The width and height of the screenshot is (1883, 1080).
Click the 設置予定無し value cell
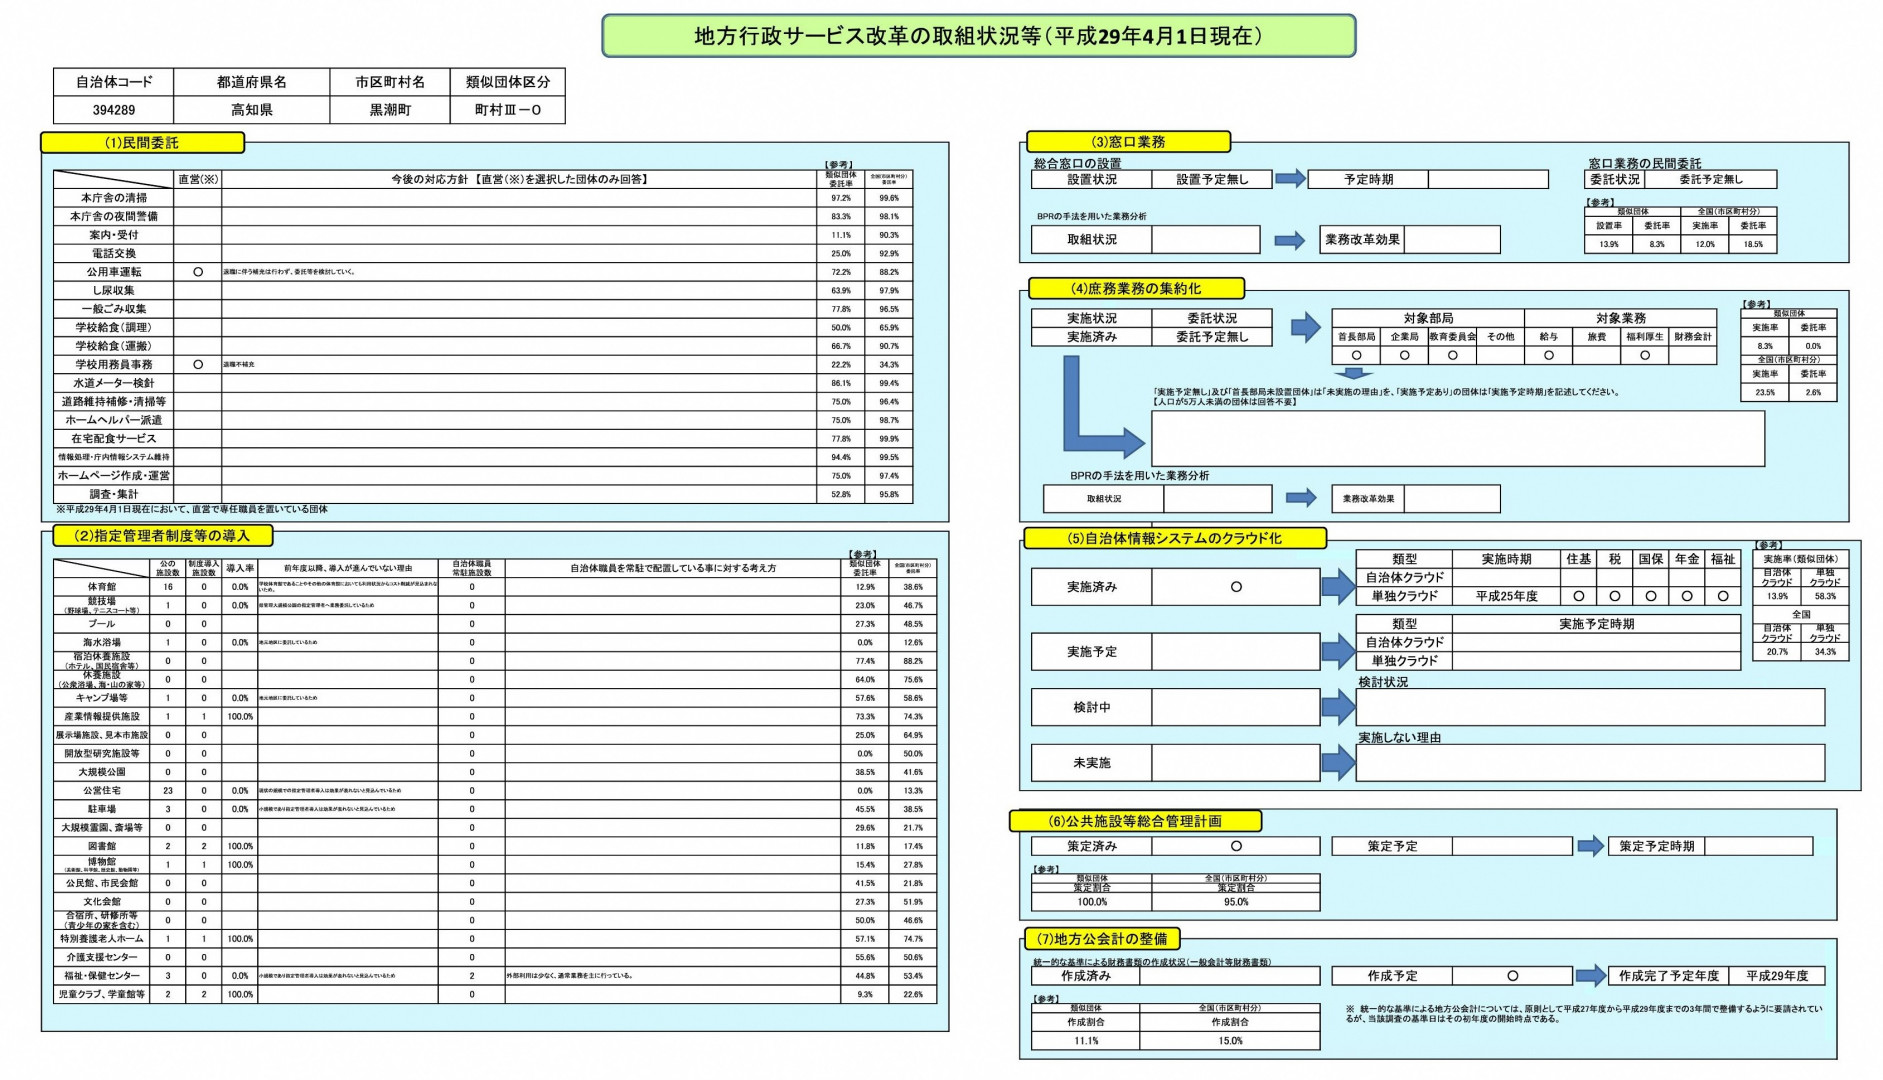tap(1212, 179)
